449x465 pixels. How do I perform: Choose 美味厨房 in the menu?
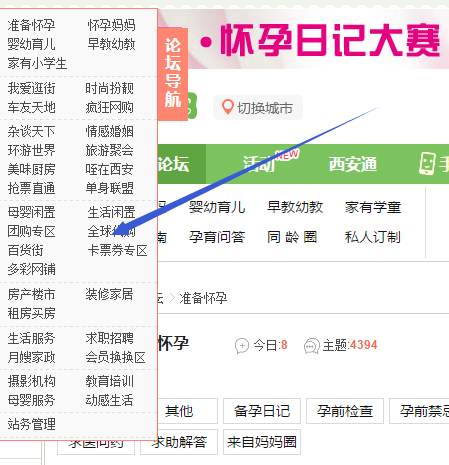tap(31, 169)
